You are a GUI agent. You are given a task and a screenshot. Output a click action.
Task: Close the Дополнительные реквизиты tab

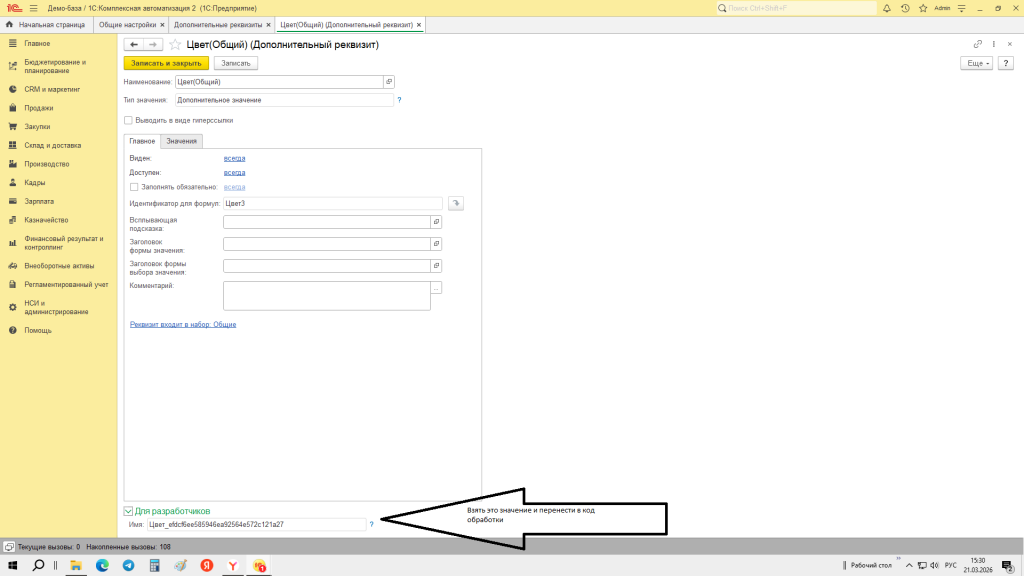(268, 25)
